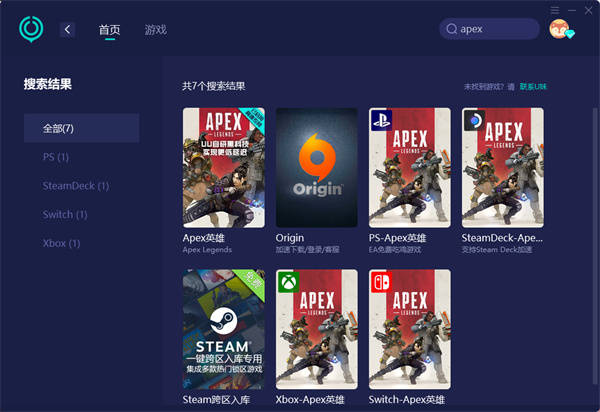This screenshot has height=412, width=600.
Task: Open the PS-Apex英雄 cover
Action: pos(410,168)
